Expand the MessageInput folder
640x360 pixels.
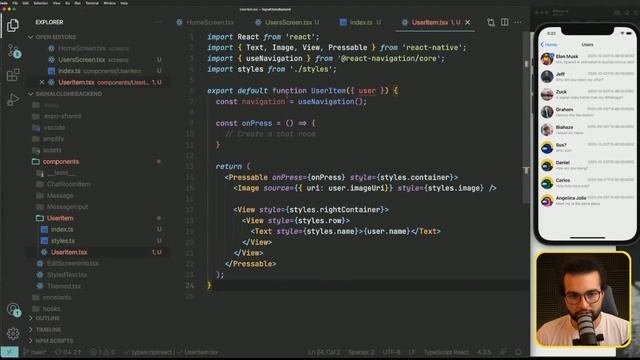(67, 207)
